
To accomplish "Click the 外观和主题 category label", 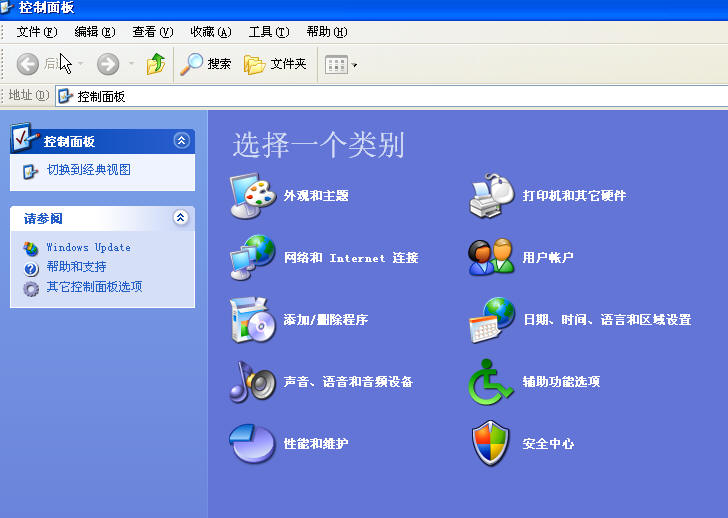I will click(x=316, y=195).
